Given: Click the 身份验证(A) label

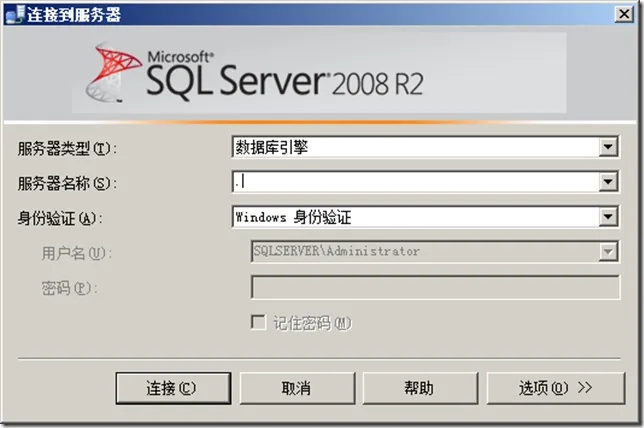Looking at the screenshot, I should (x=60, y=218).
